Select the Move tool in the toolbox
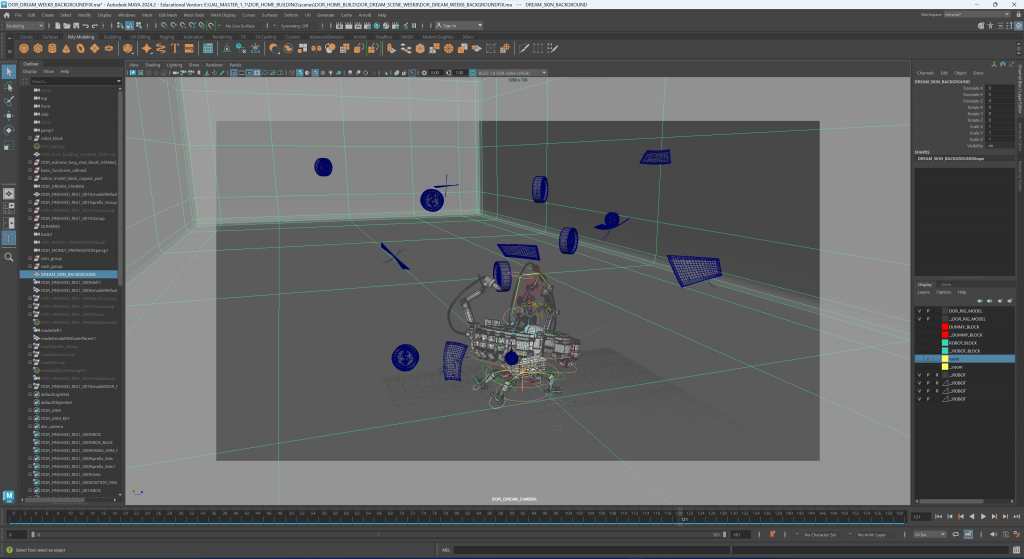Image resolution: width=1024 pixels, height=559 pixels. point(9,116)
